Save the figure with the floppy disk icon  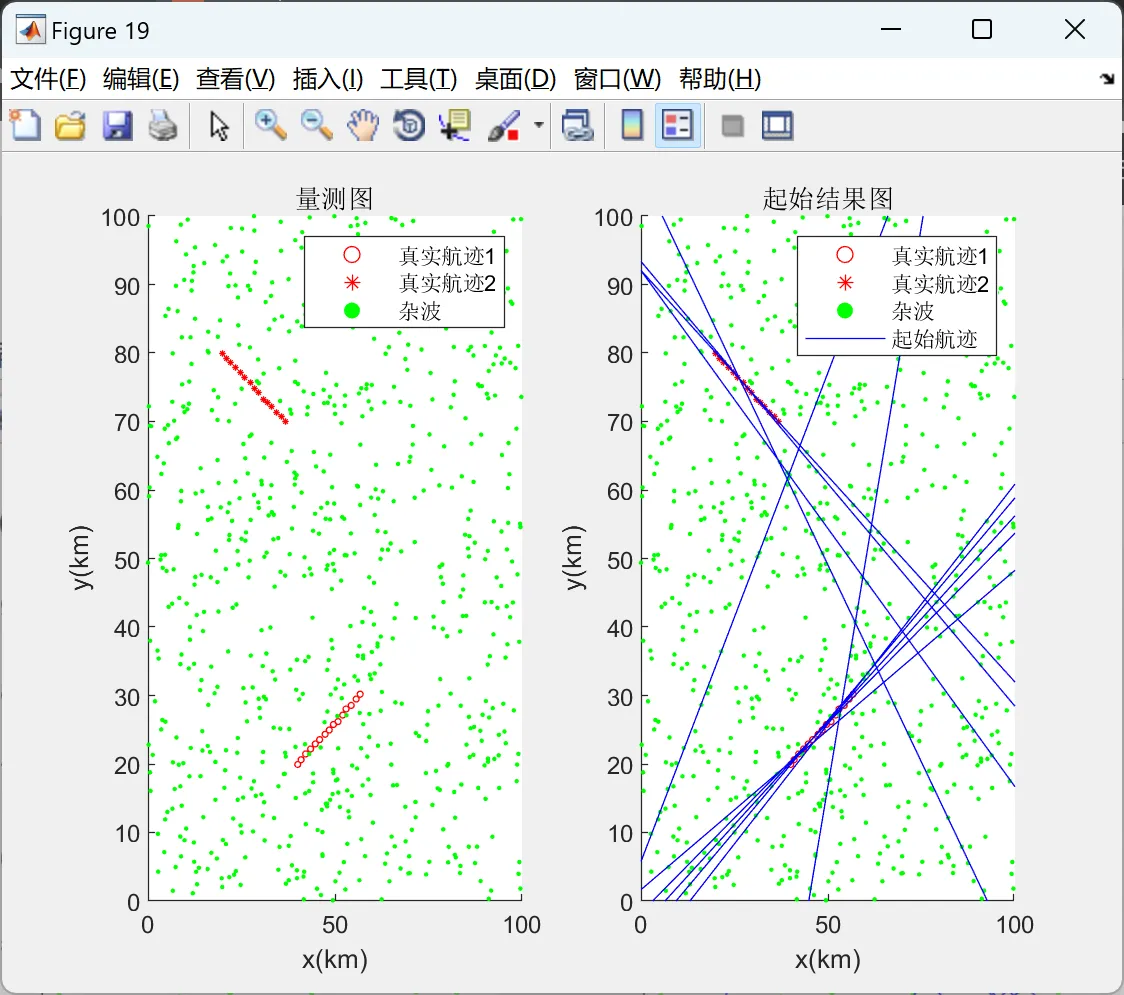[117, 125]
